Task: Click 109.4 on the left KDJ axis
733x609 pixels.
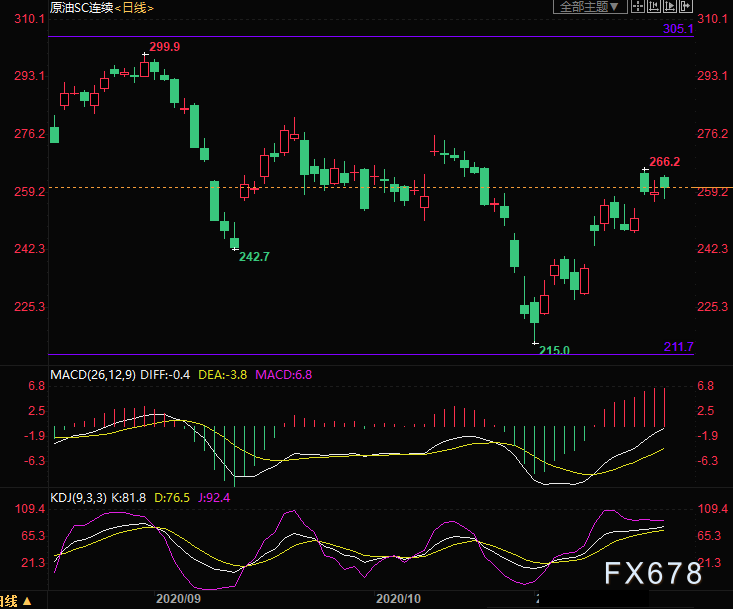Action: pos(30,509)
